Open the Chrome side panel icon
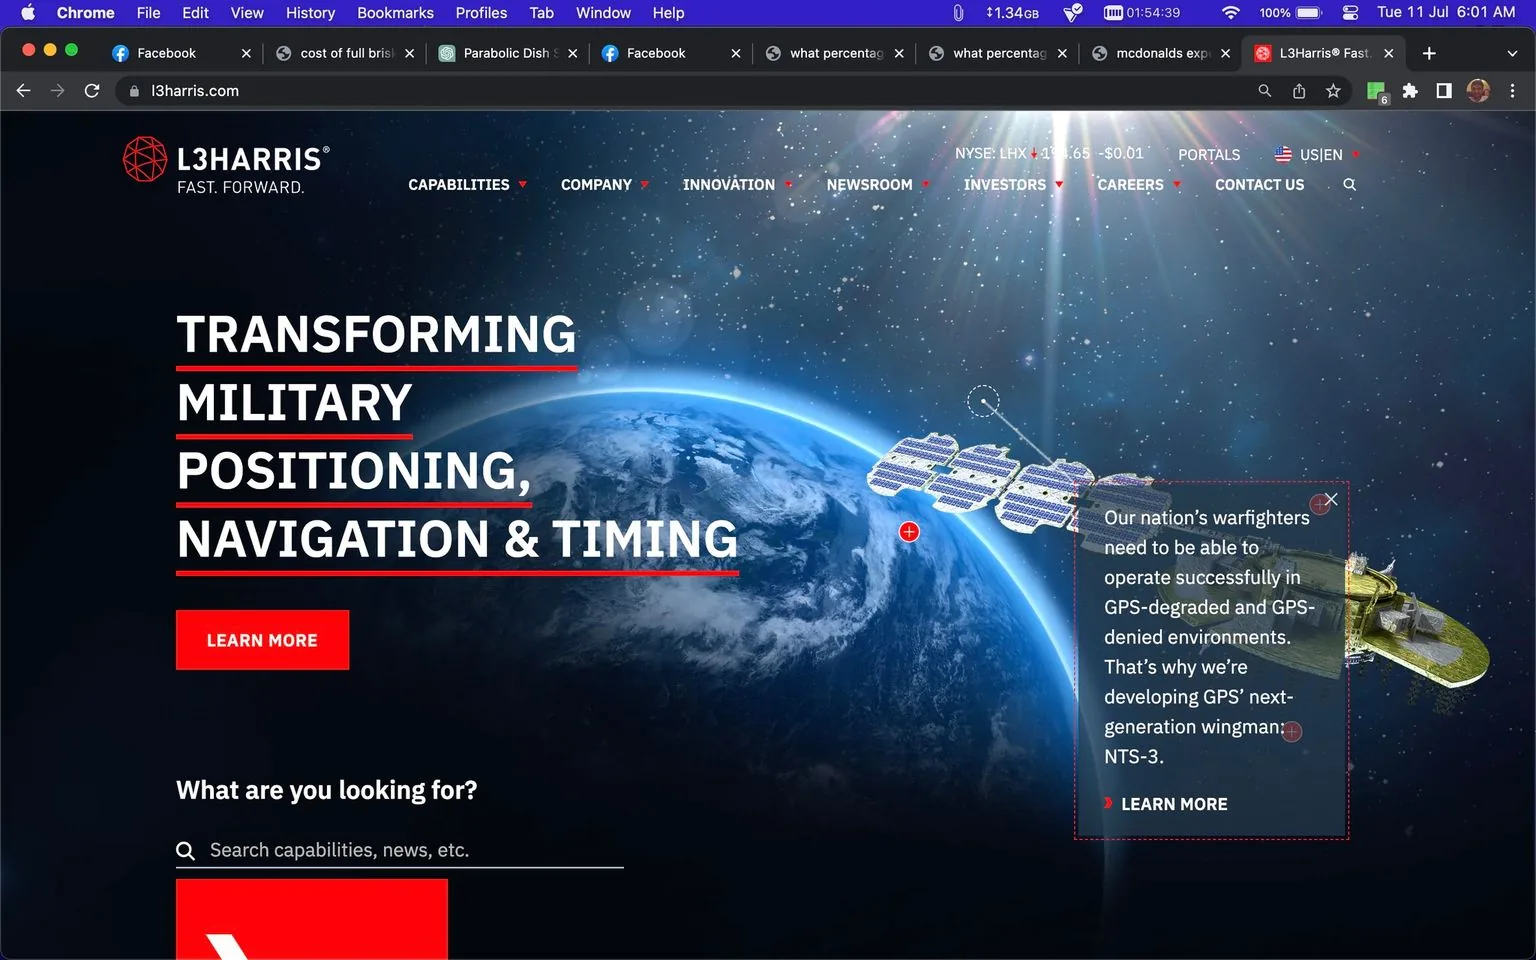This screenshot has height=960, width=1536. tap(1444, 90)
